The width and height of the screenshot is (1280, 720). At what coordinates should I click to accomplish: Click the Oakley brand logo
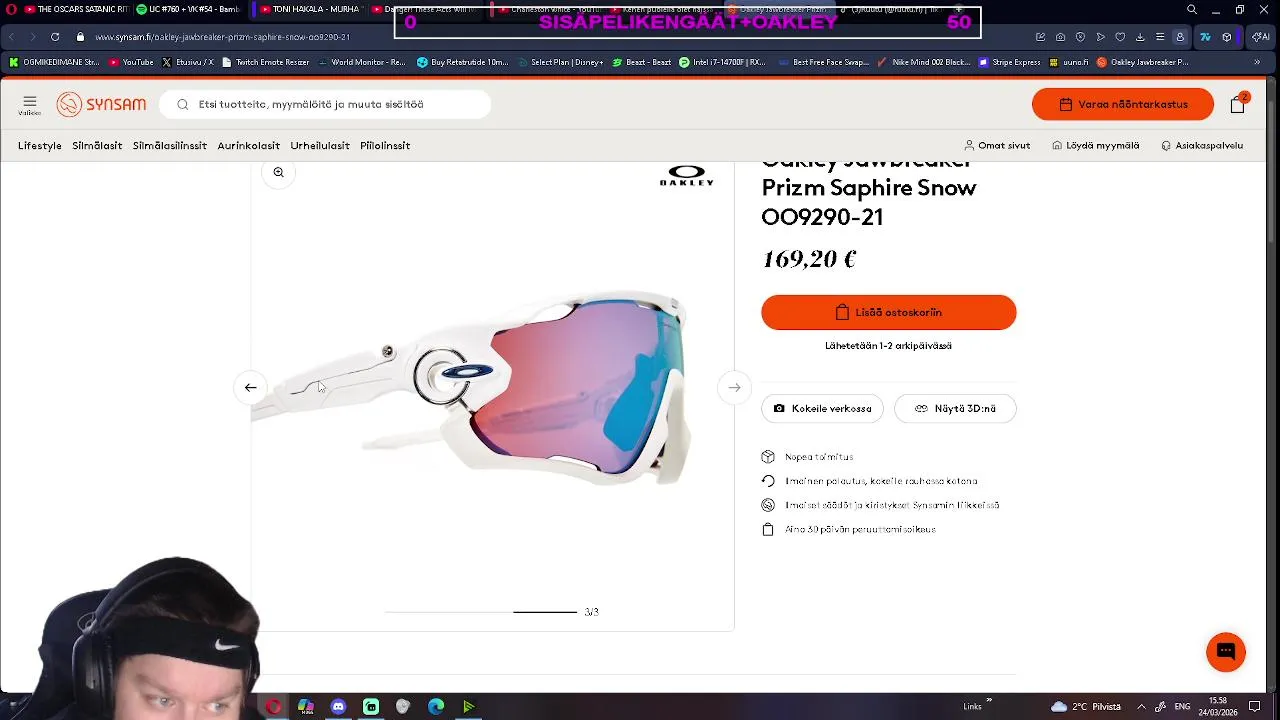[x=687, y=175]
